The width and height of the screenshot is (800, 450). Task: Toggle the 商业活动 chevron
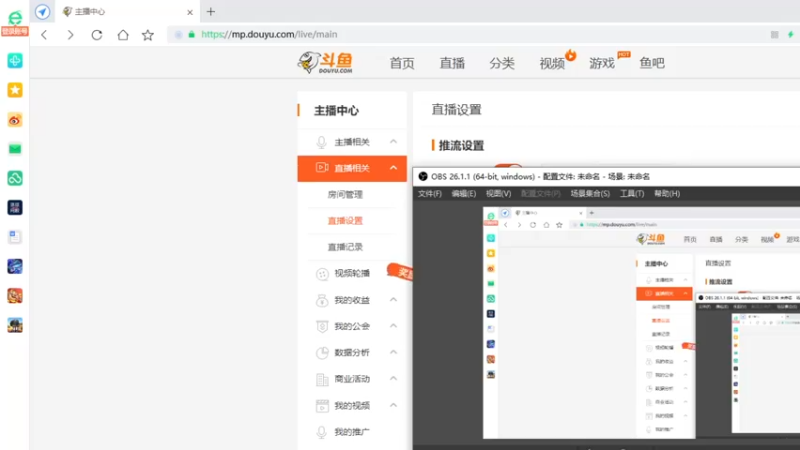393,379
